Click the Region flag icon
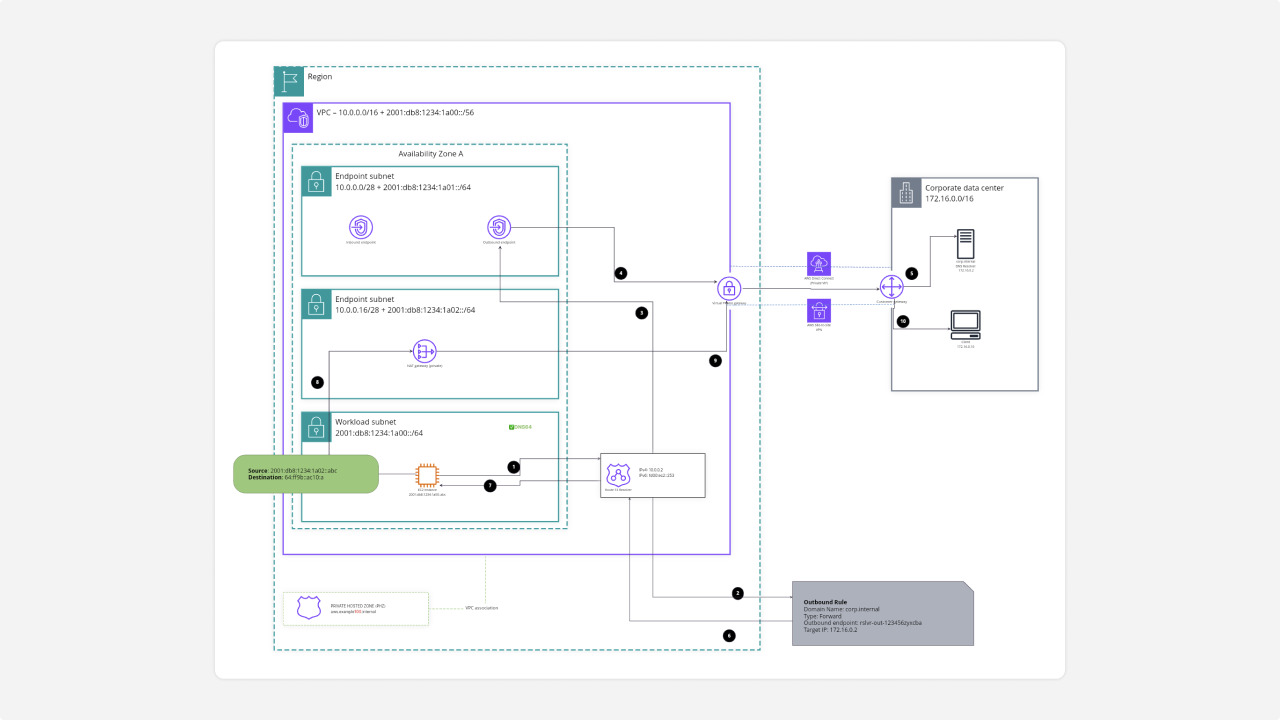Screen dimensions: 1280x720 click(289, 81)
